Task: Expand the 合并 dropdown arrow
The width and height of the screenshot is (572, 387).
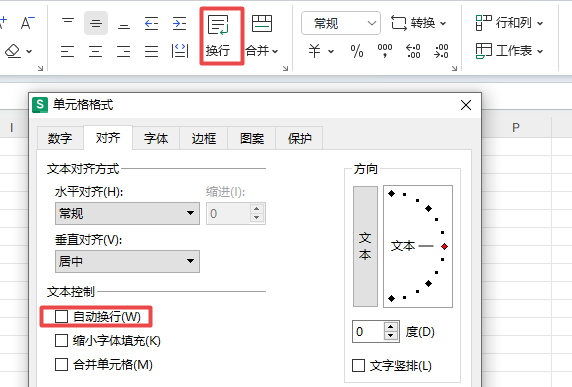Action: (x=275, y=51)
